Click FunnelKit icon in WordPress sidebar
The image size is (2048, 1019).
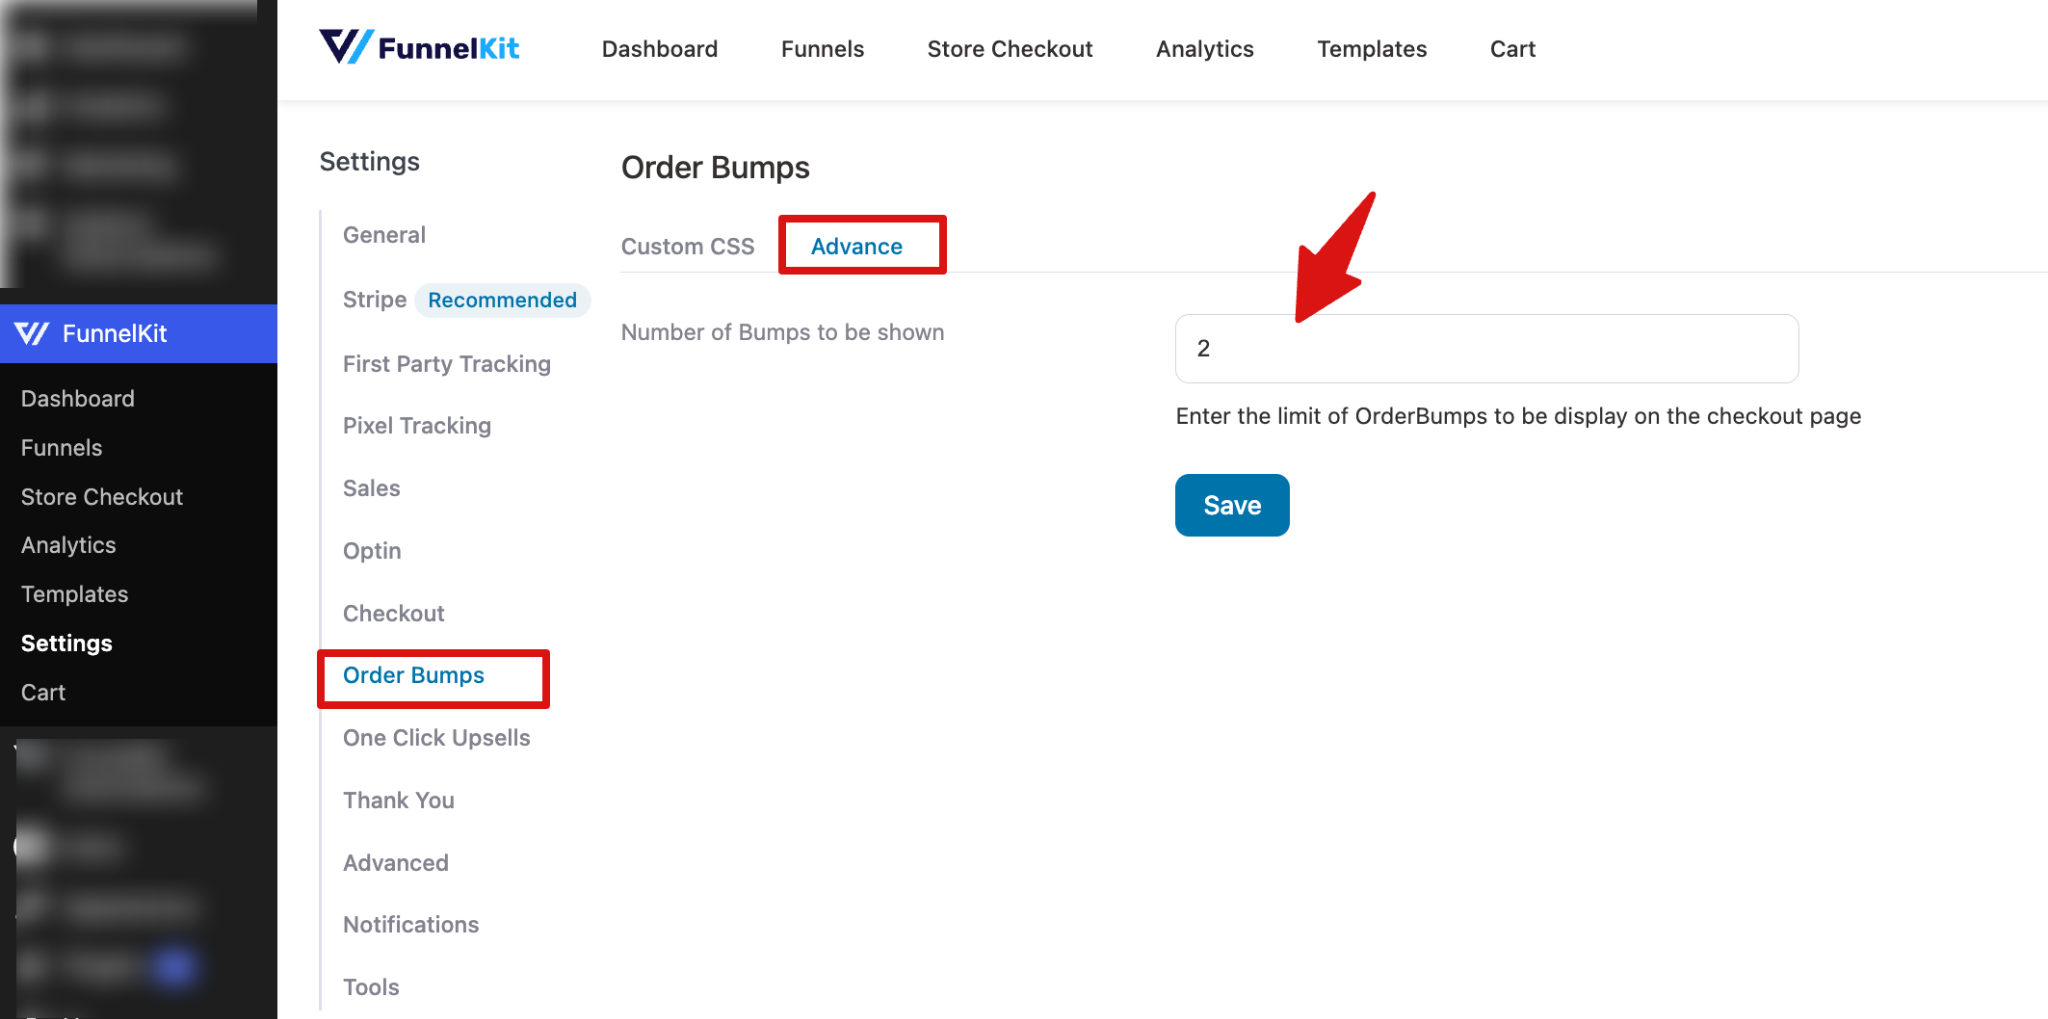pos(32,333)
